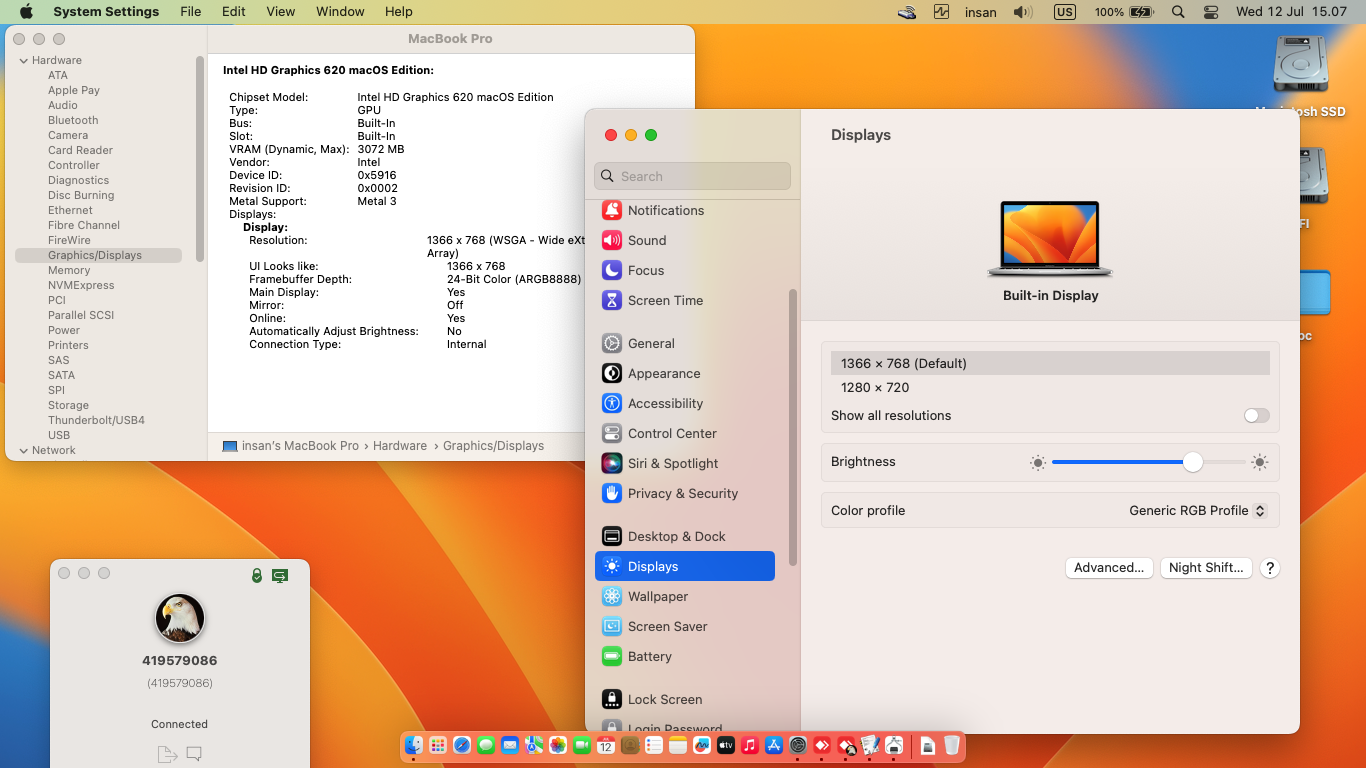This screenshot has height=768, width=1366.
Task: Open Appearance settings pane
Action: tap(686, 373)
